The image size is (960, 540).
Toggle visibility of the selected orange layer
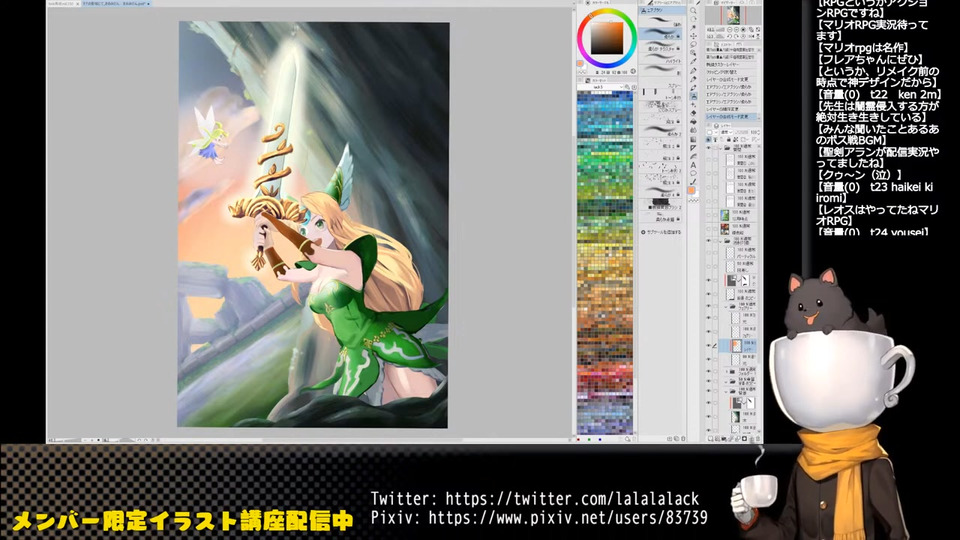click(x=708, y=345)
